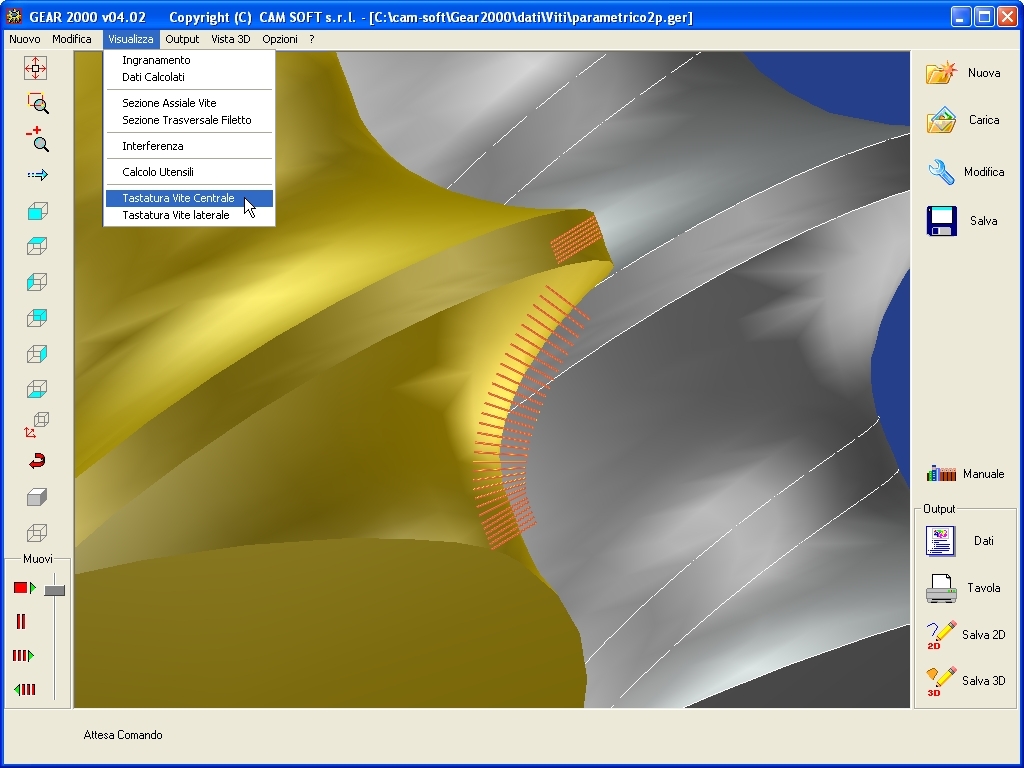The width and height of the screenshot is (1024, 768).
Task: Click the Tavola printer button
Action: 964,588
